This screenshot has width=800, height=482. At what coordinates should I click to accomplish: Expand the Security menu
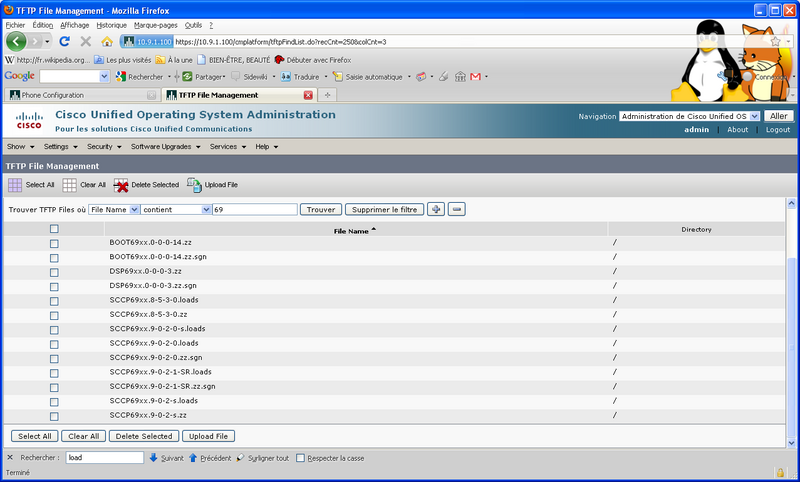pyautogui.click(x=104, y=146)
